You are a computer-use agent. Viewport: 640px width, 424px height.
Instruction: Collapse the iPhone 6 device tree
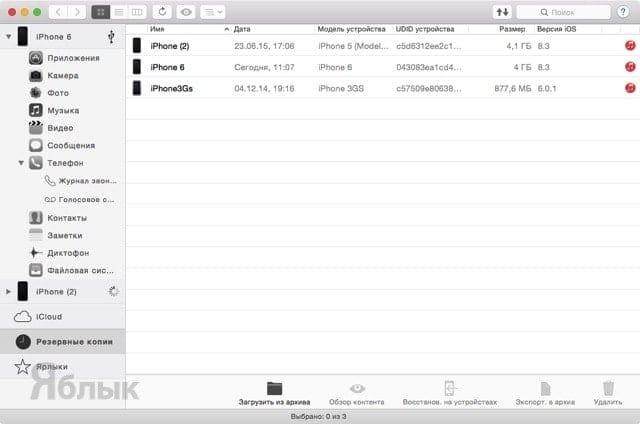click(9, 37)
